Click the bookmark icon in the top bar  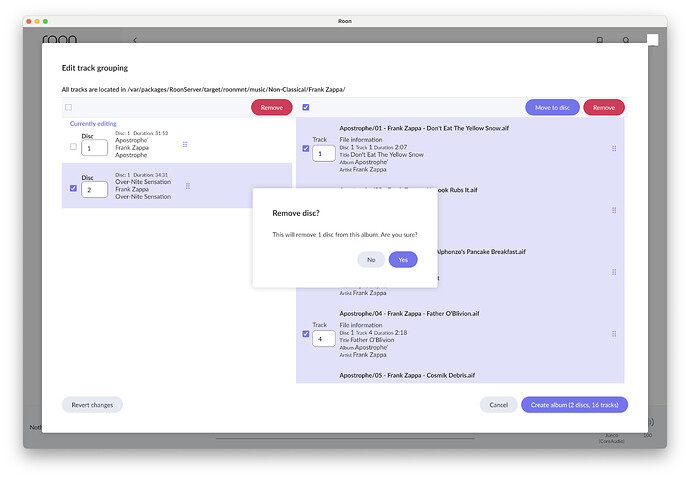pyautogui.click(x=600, y=41)
